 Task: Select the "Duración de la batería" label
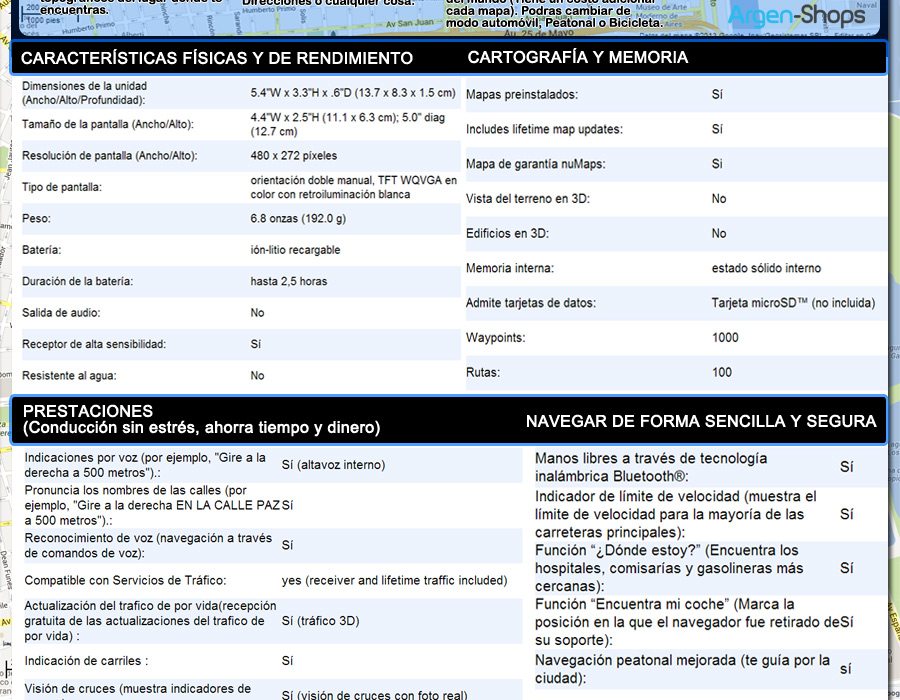tap(77, 282)
